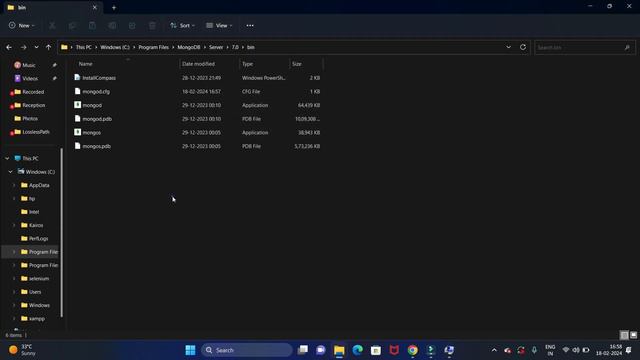Click the Copy toolbar icon
This screenshot has height=360, width=640.
tap(72, 25)
